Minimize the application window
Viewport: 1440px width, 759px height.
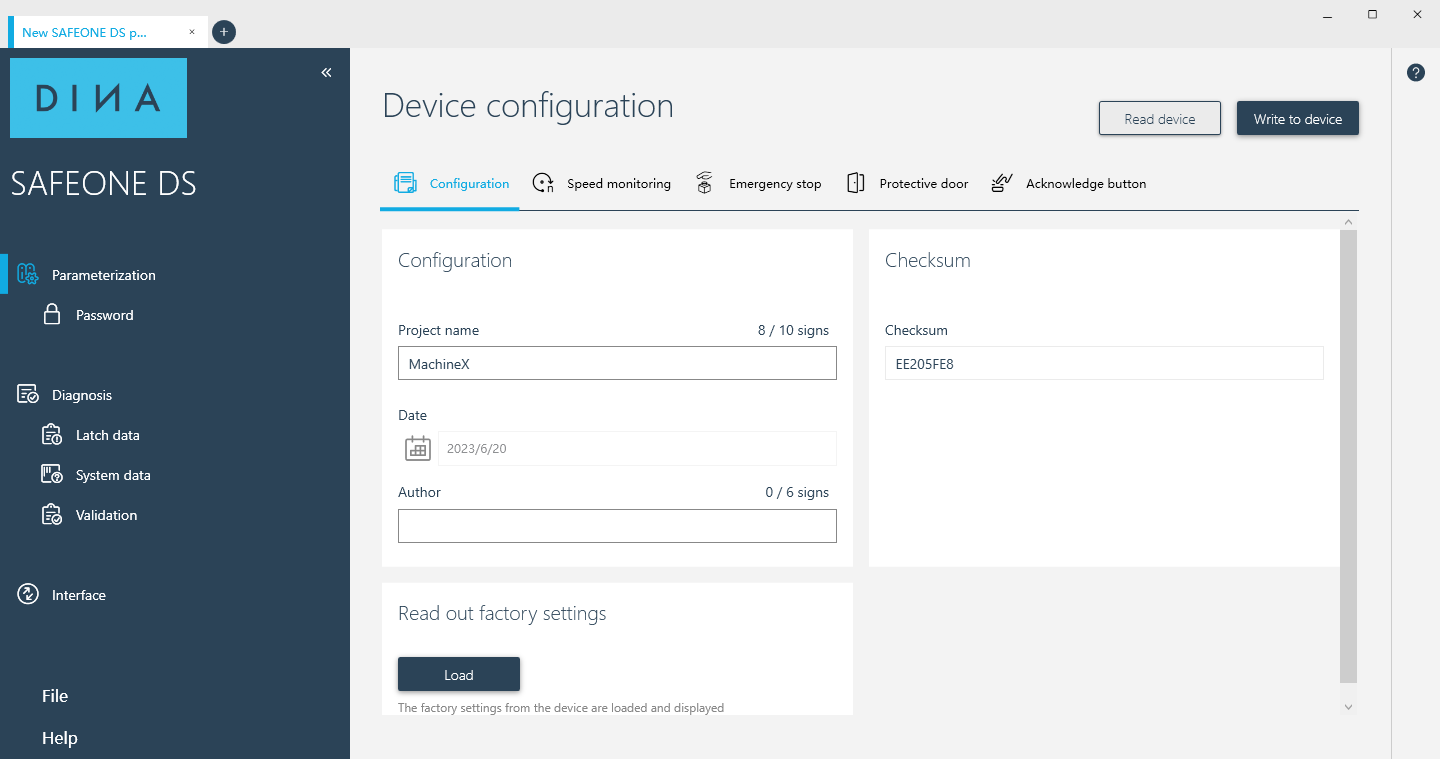tap(1327, 14)
